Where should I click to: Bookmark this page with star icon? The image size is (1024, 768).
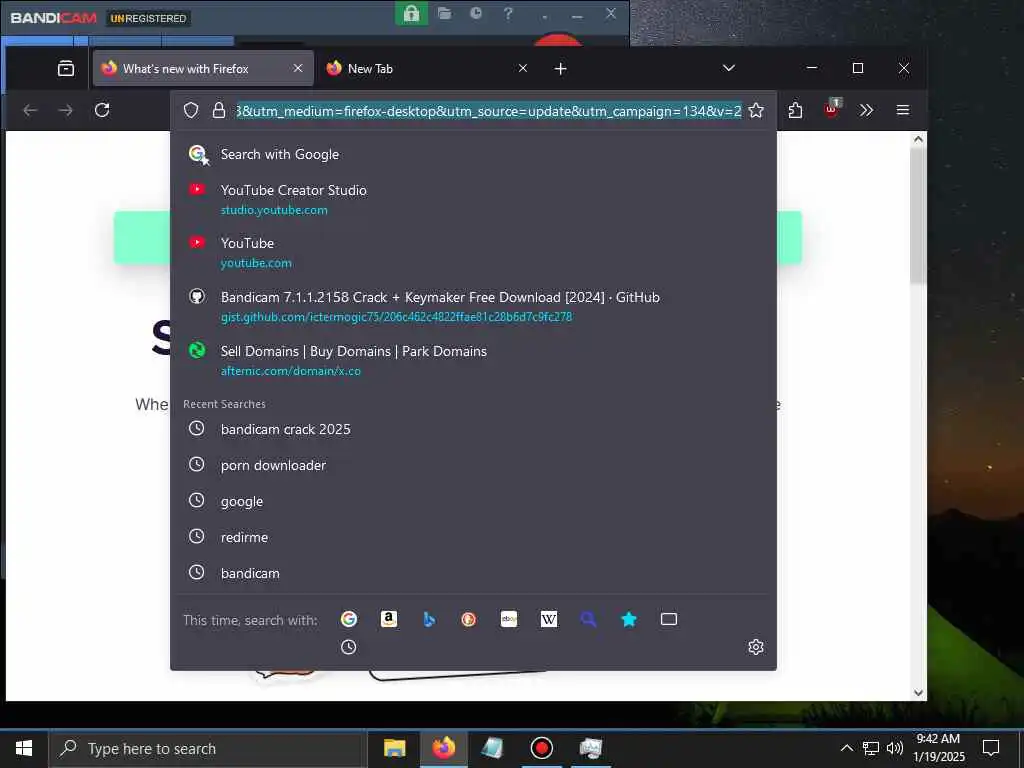756,110
